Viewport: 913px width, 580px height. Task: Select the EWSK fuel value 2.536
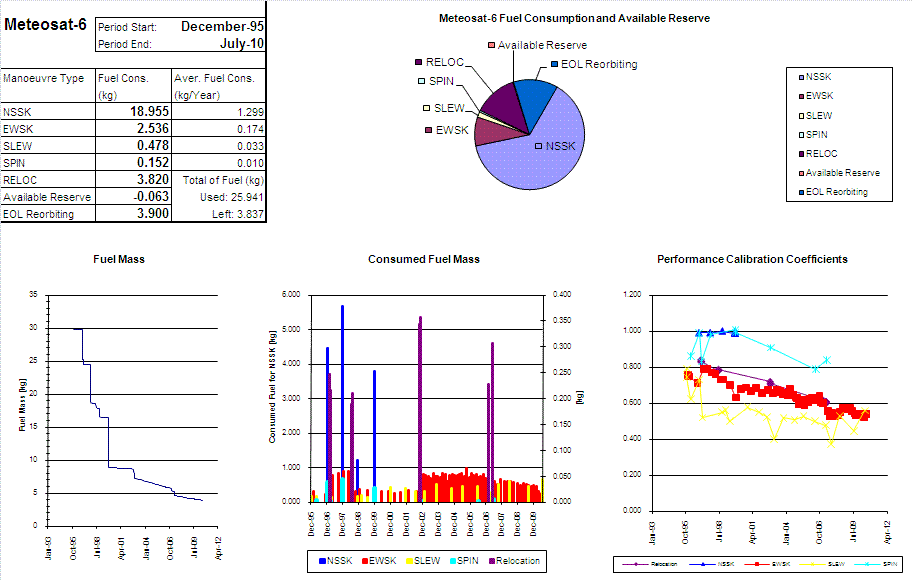153,128
